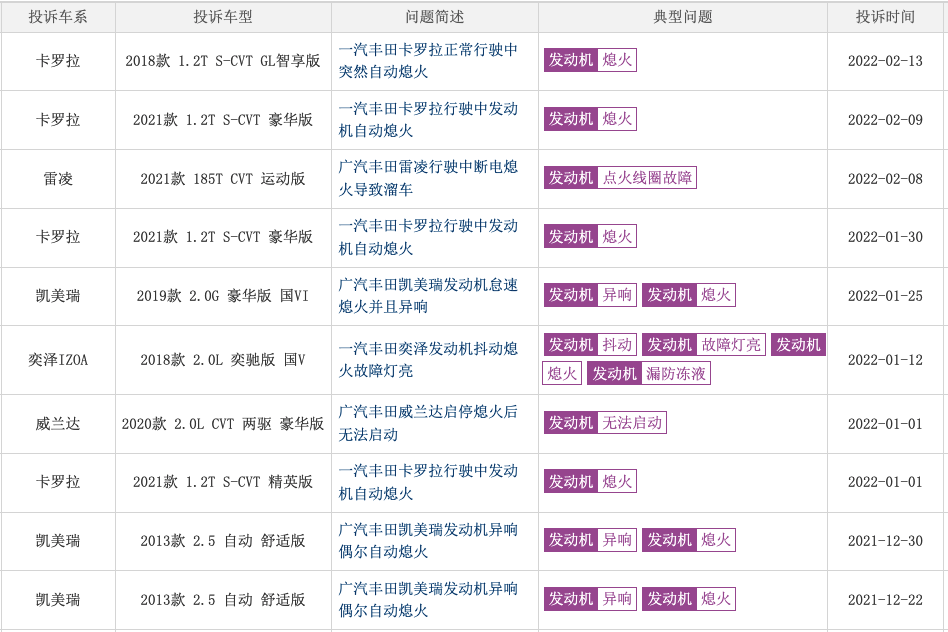This screenshot has width=948, height=632.
Task: Click 发动机 漏防冻液 tag
Action: pyautogui.click(x=649, y=374)
